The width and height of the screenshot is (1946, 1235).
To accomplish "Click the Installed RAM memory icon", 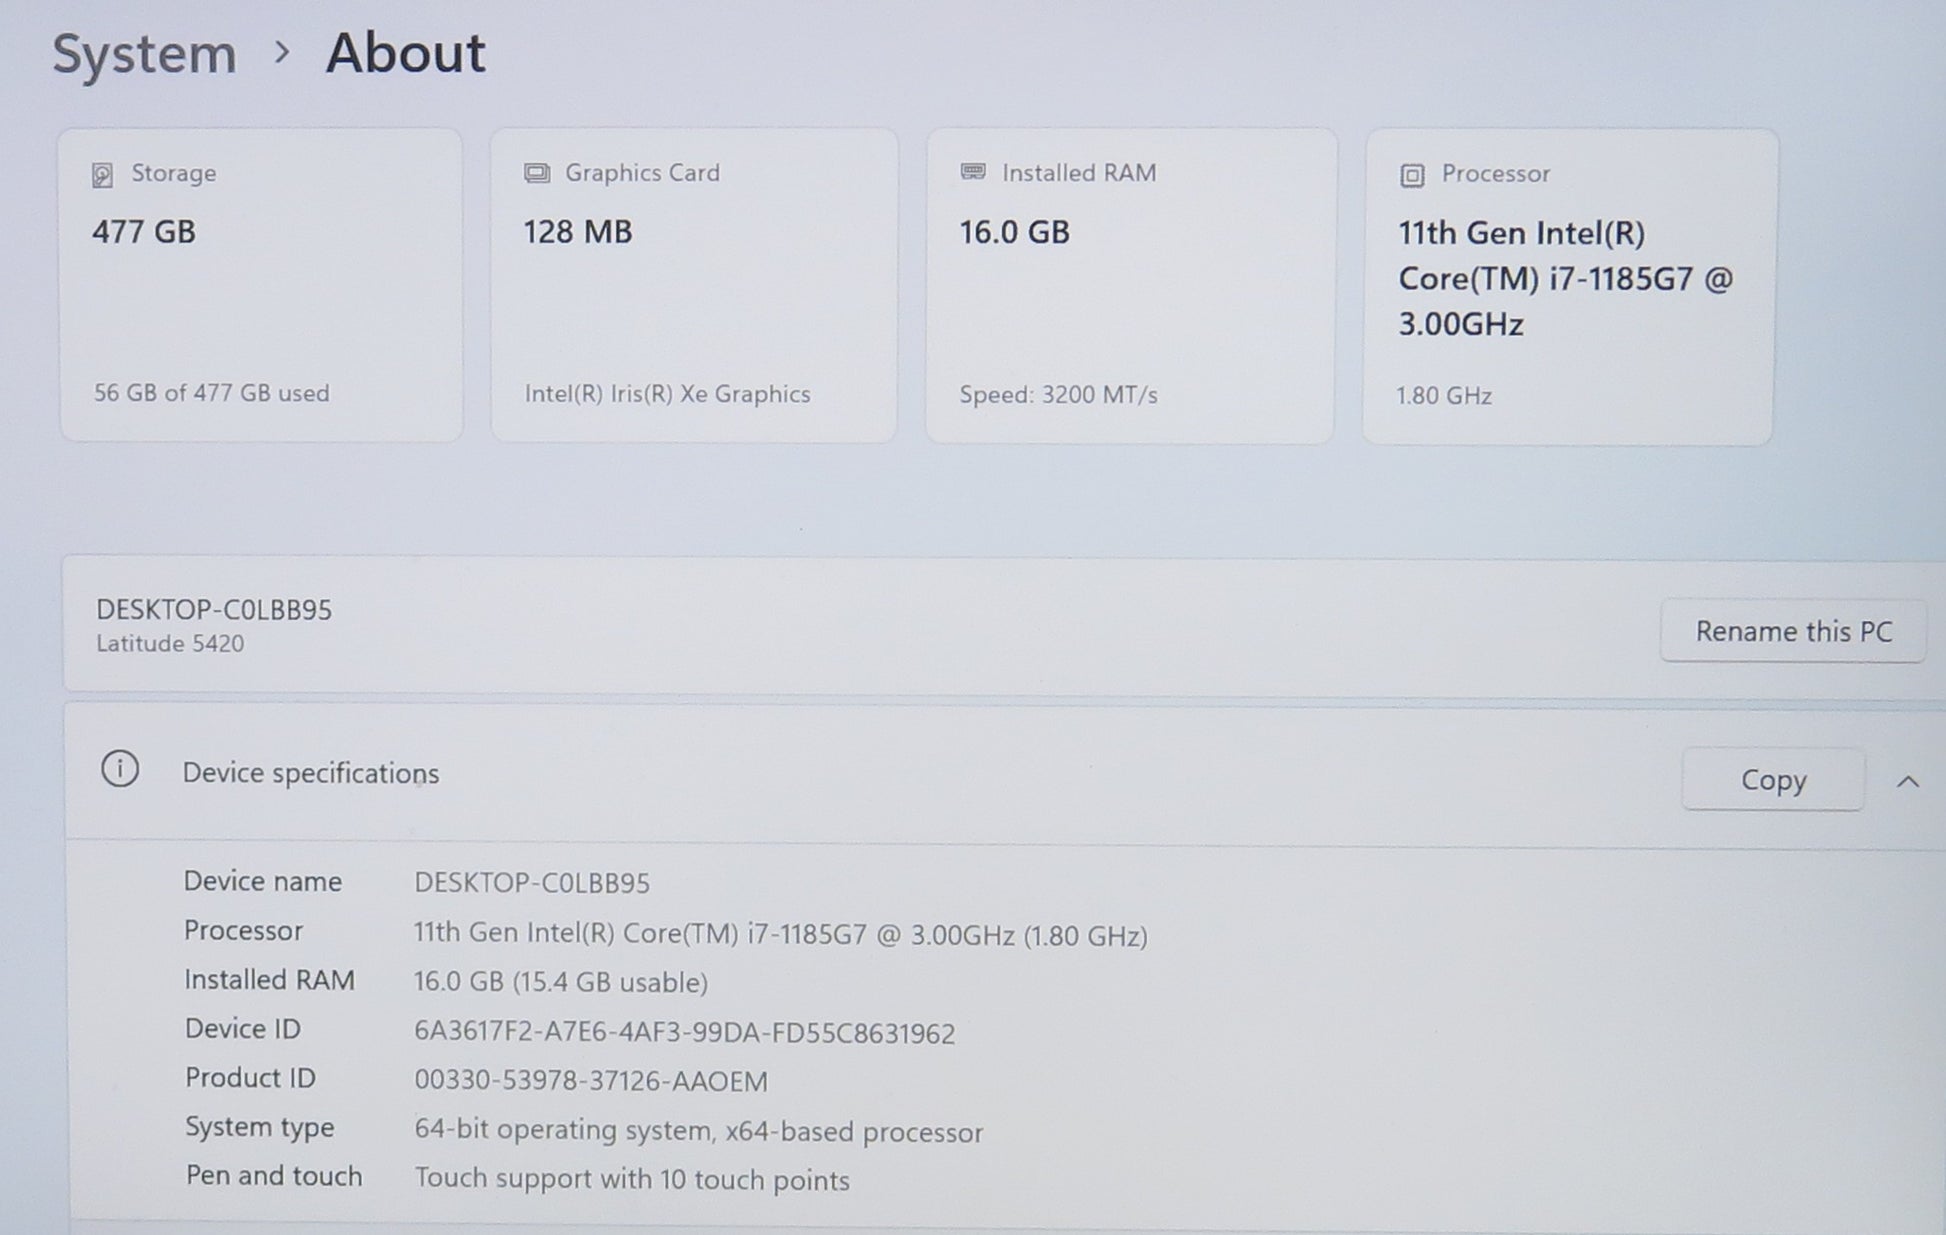I will click(x=972, y=172).
